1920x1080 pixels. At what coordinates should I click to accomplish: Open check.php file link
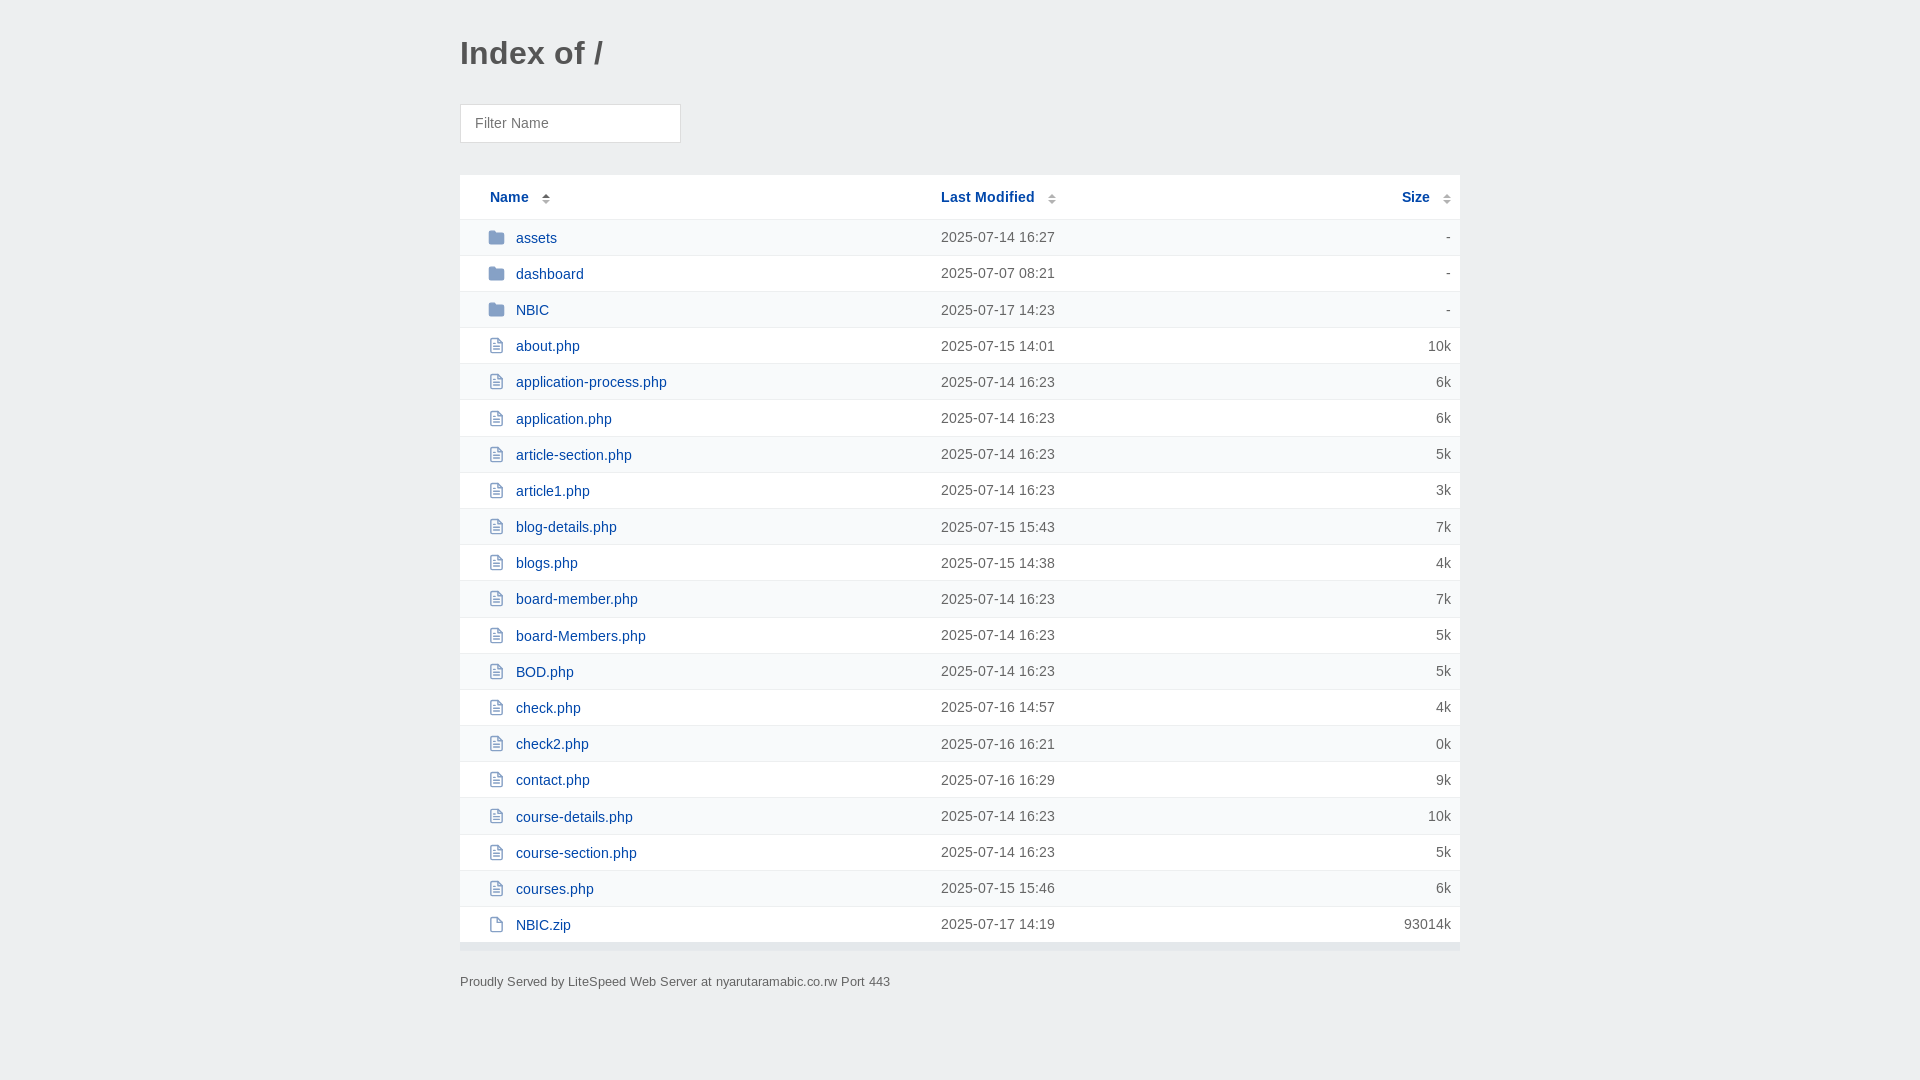[548, 708]
